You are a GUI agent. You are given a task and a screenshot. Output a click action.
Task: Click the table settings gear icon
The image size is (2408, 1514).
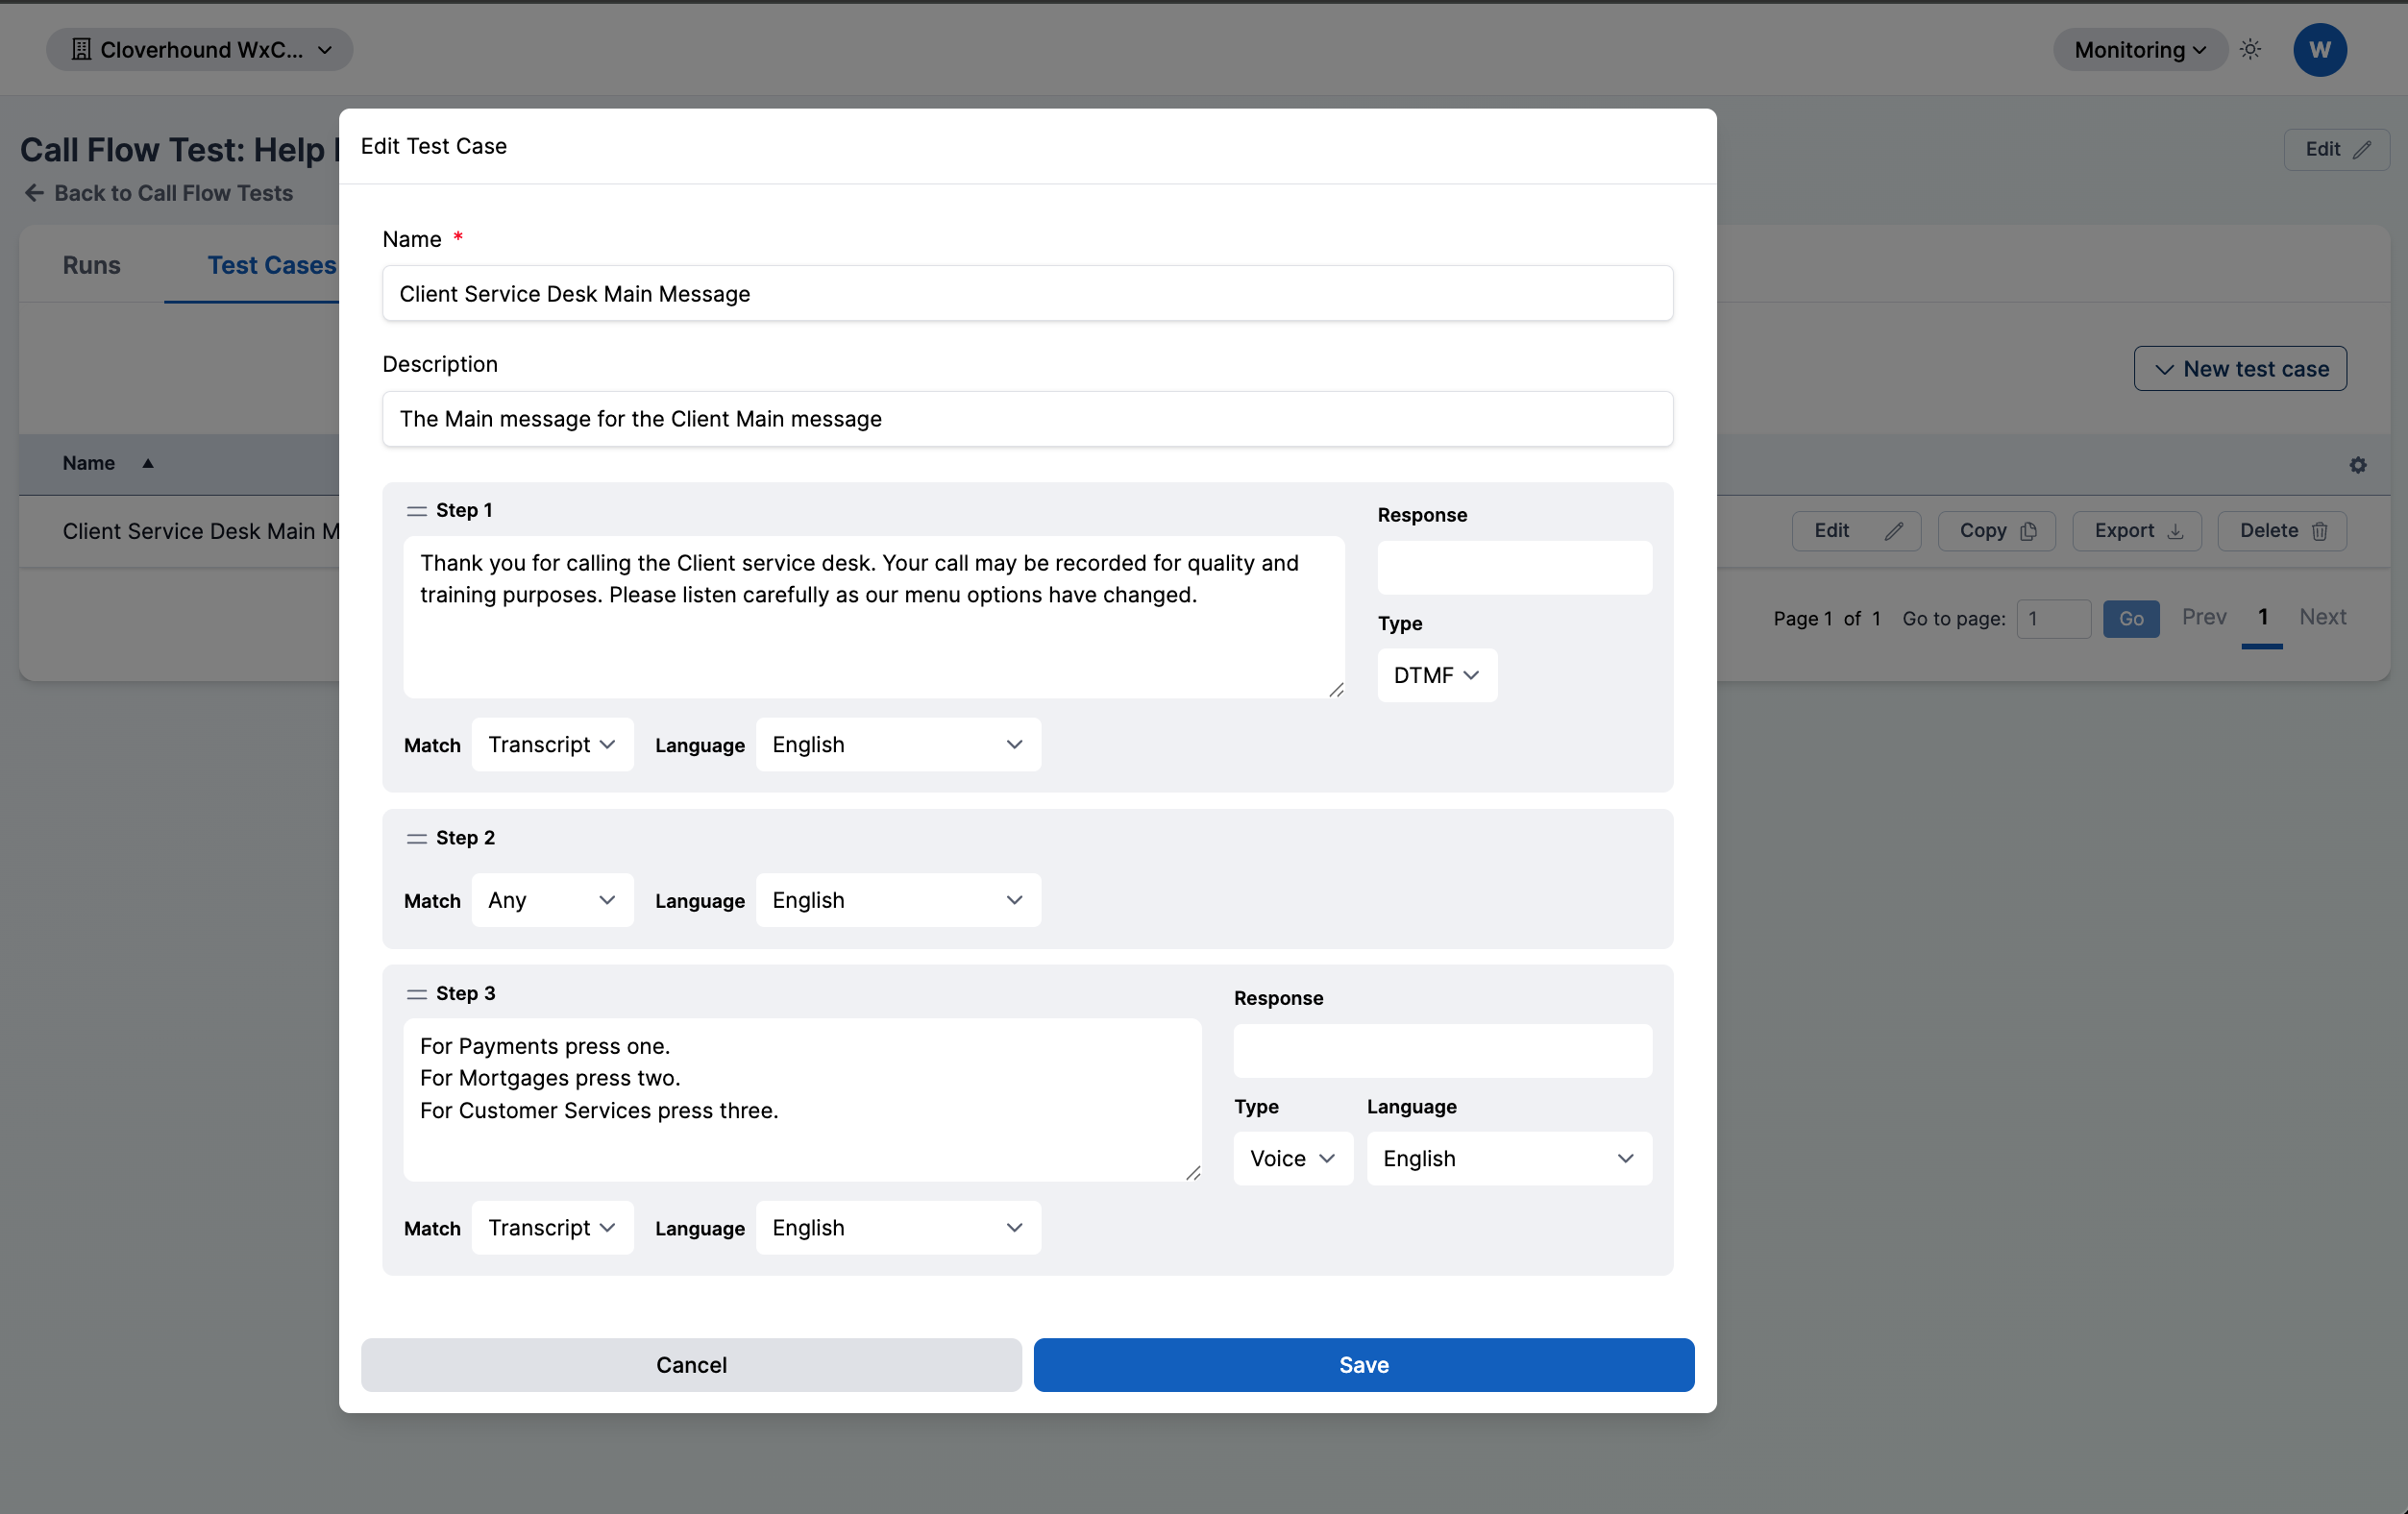click(x=2357, y=465)
